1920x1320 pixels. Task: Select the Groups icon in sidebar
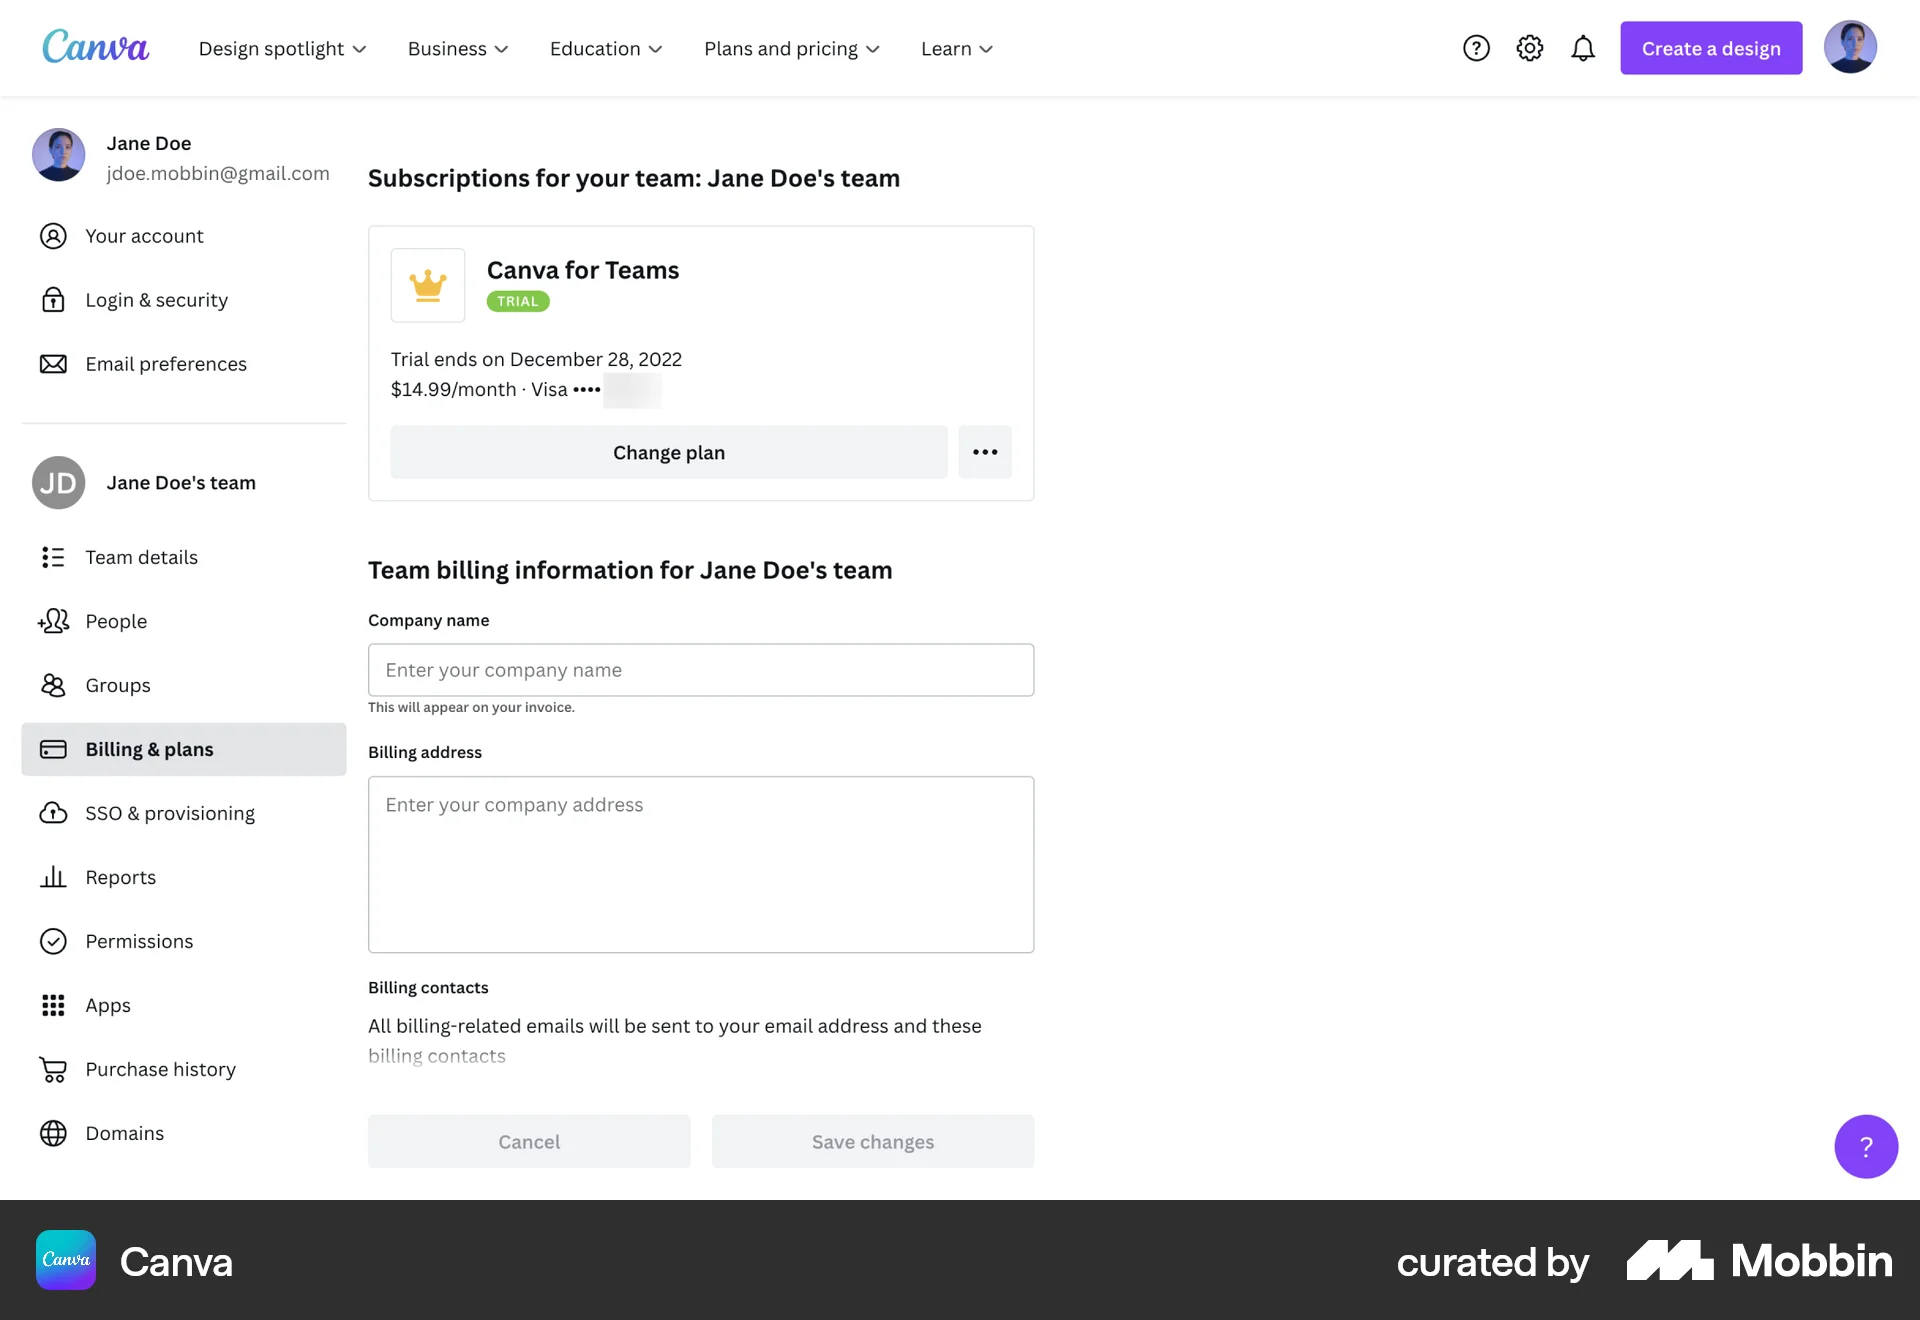point(53,685)
